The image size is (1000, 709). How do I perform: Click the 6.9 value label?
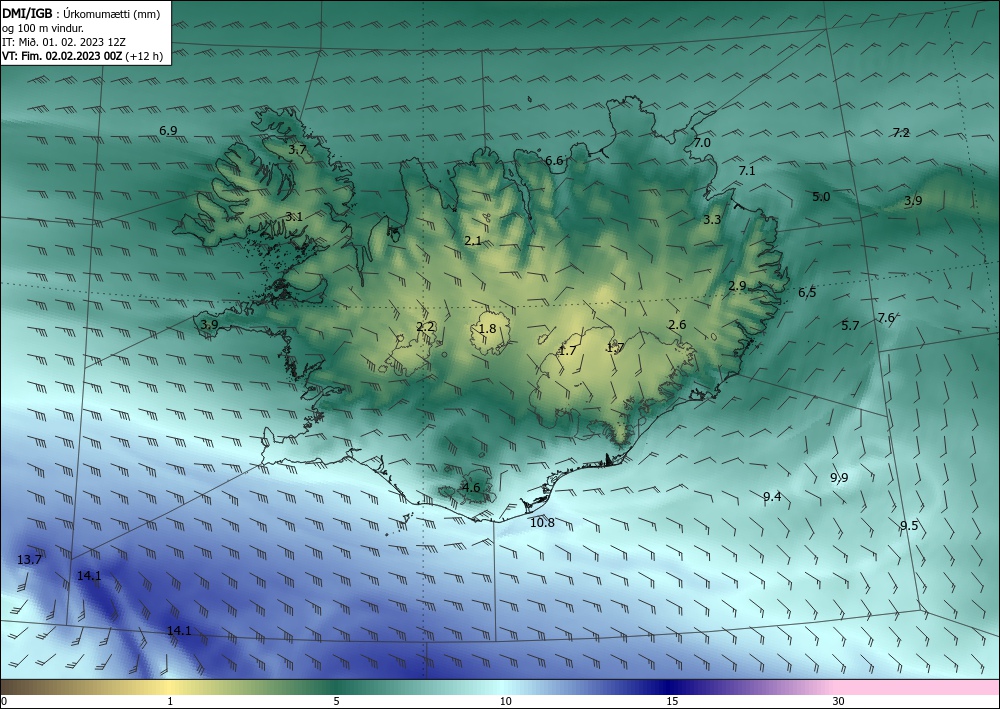coord(168,131)
